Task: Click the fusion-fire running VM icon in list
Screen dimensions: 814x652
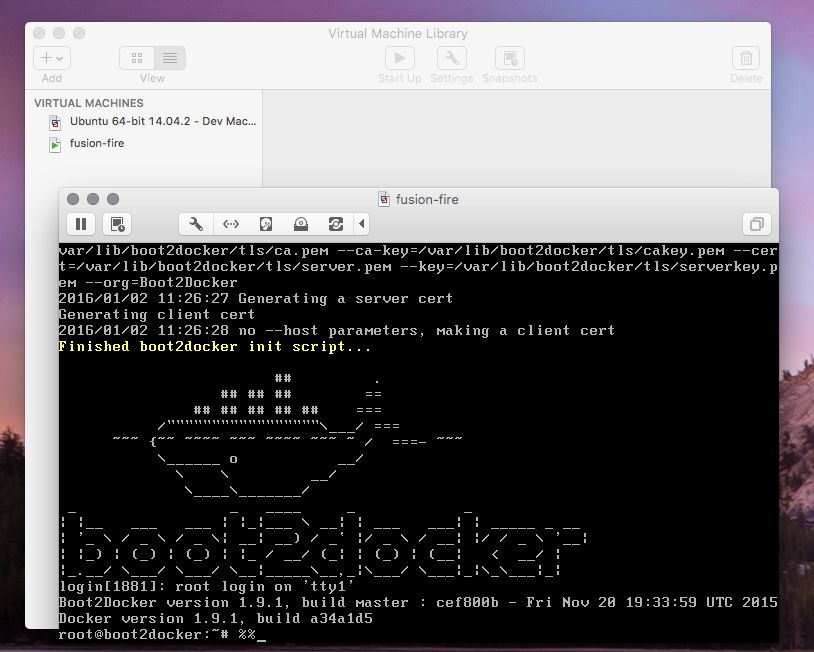Action: coord(55,144)
